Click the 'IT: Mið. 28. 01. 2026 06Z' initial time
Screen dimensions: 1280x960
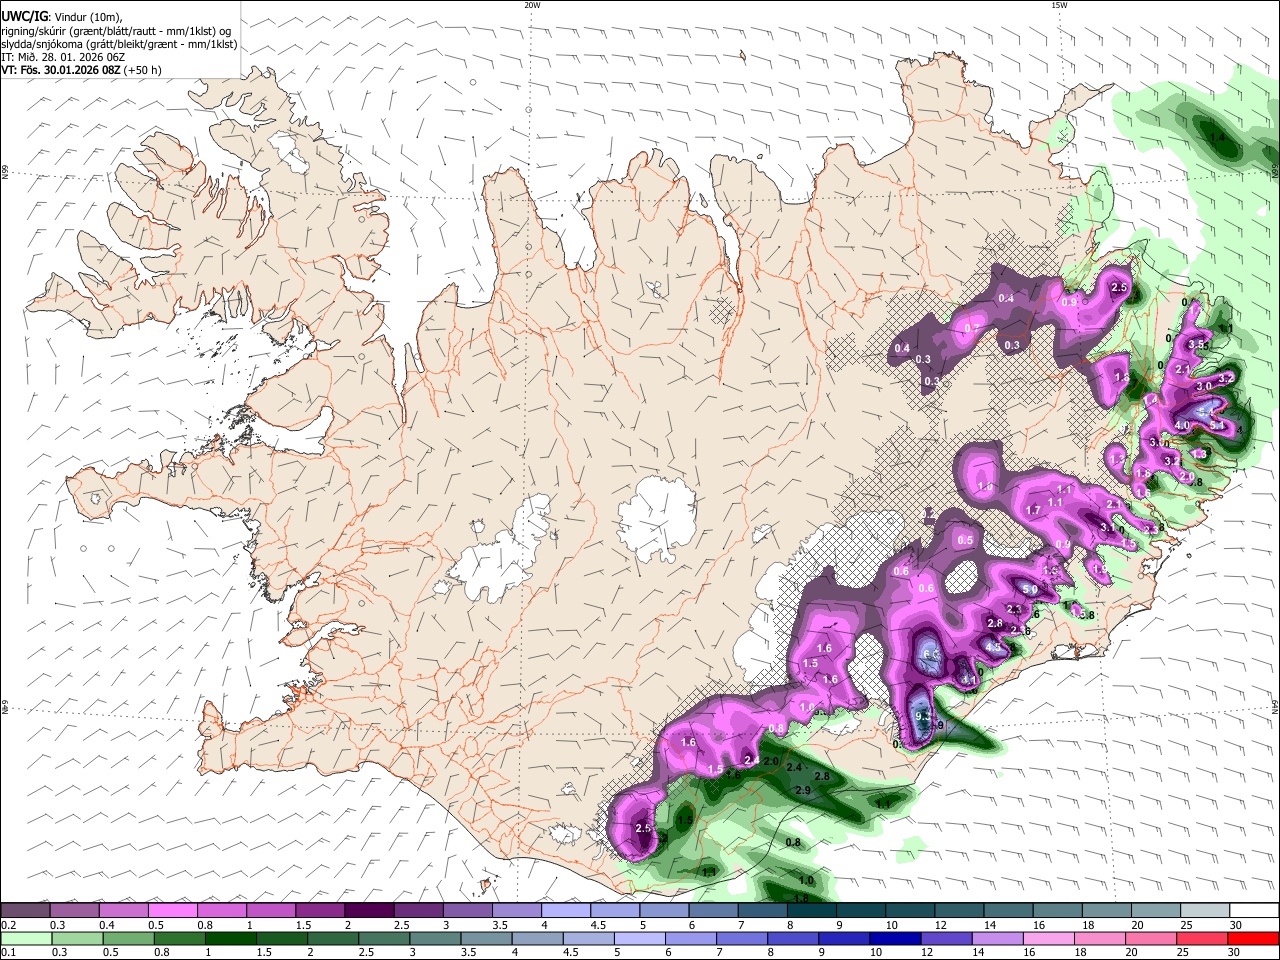pyautogui.click(x=62, y=57)
